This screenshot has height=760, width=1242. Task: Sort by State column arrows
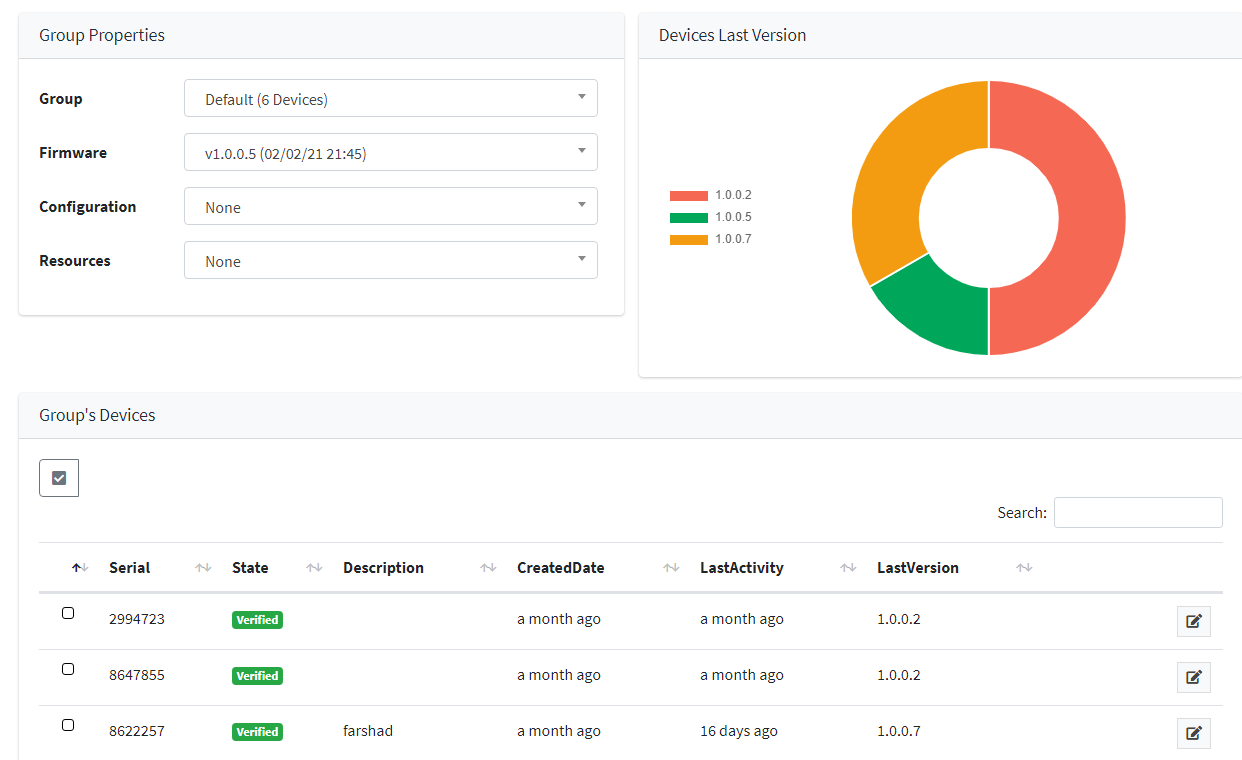(x=314, y=568)
